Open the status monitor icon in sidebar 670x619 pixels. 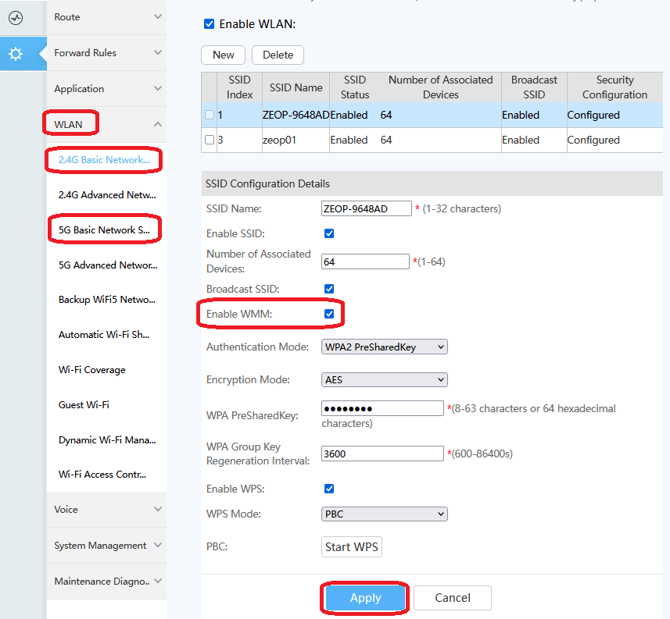click(16, 18)
